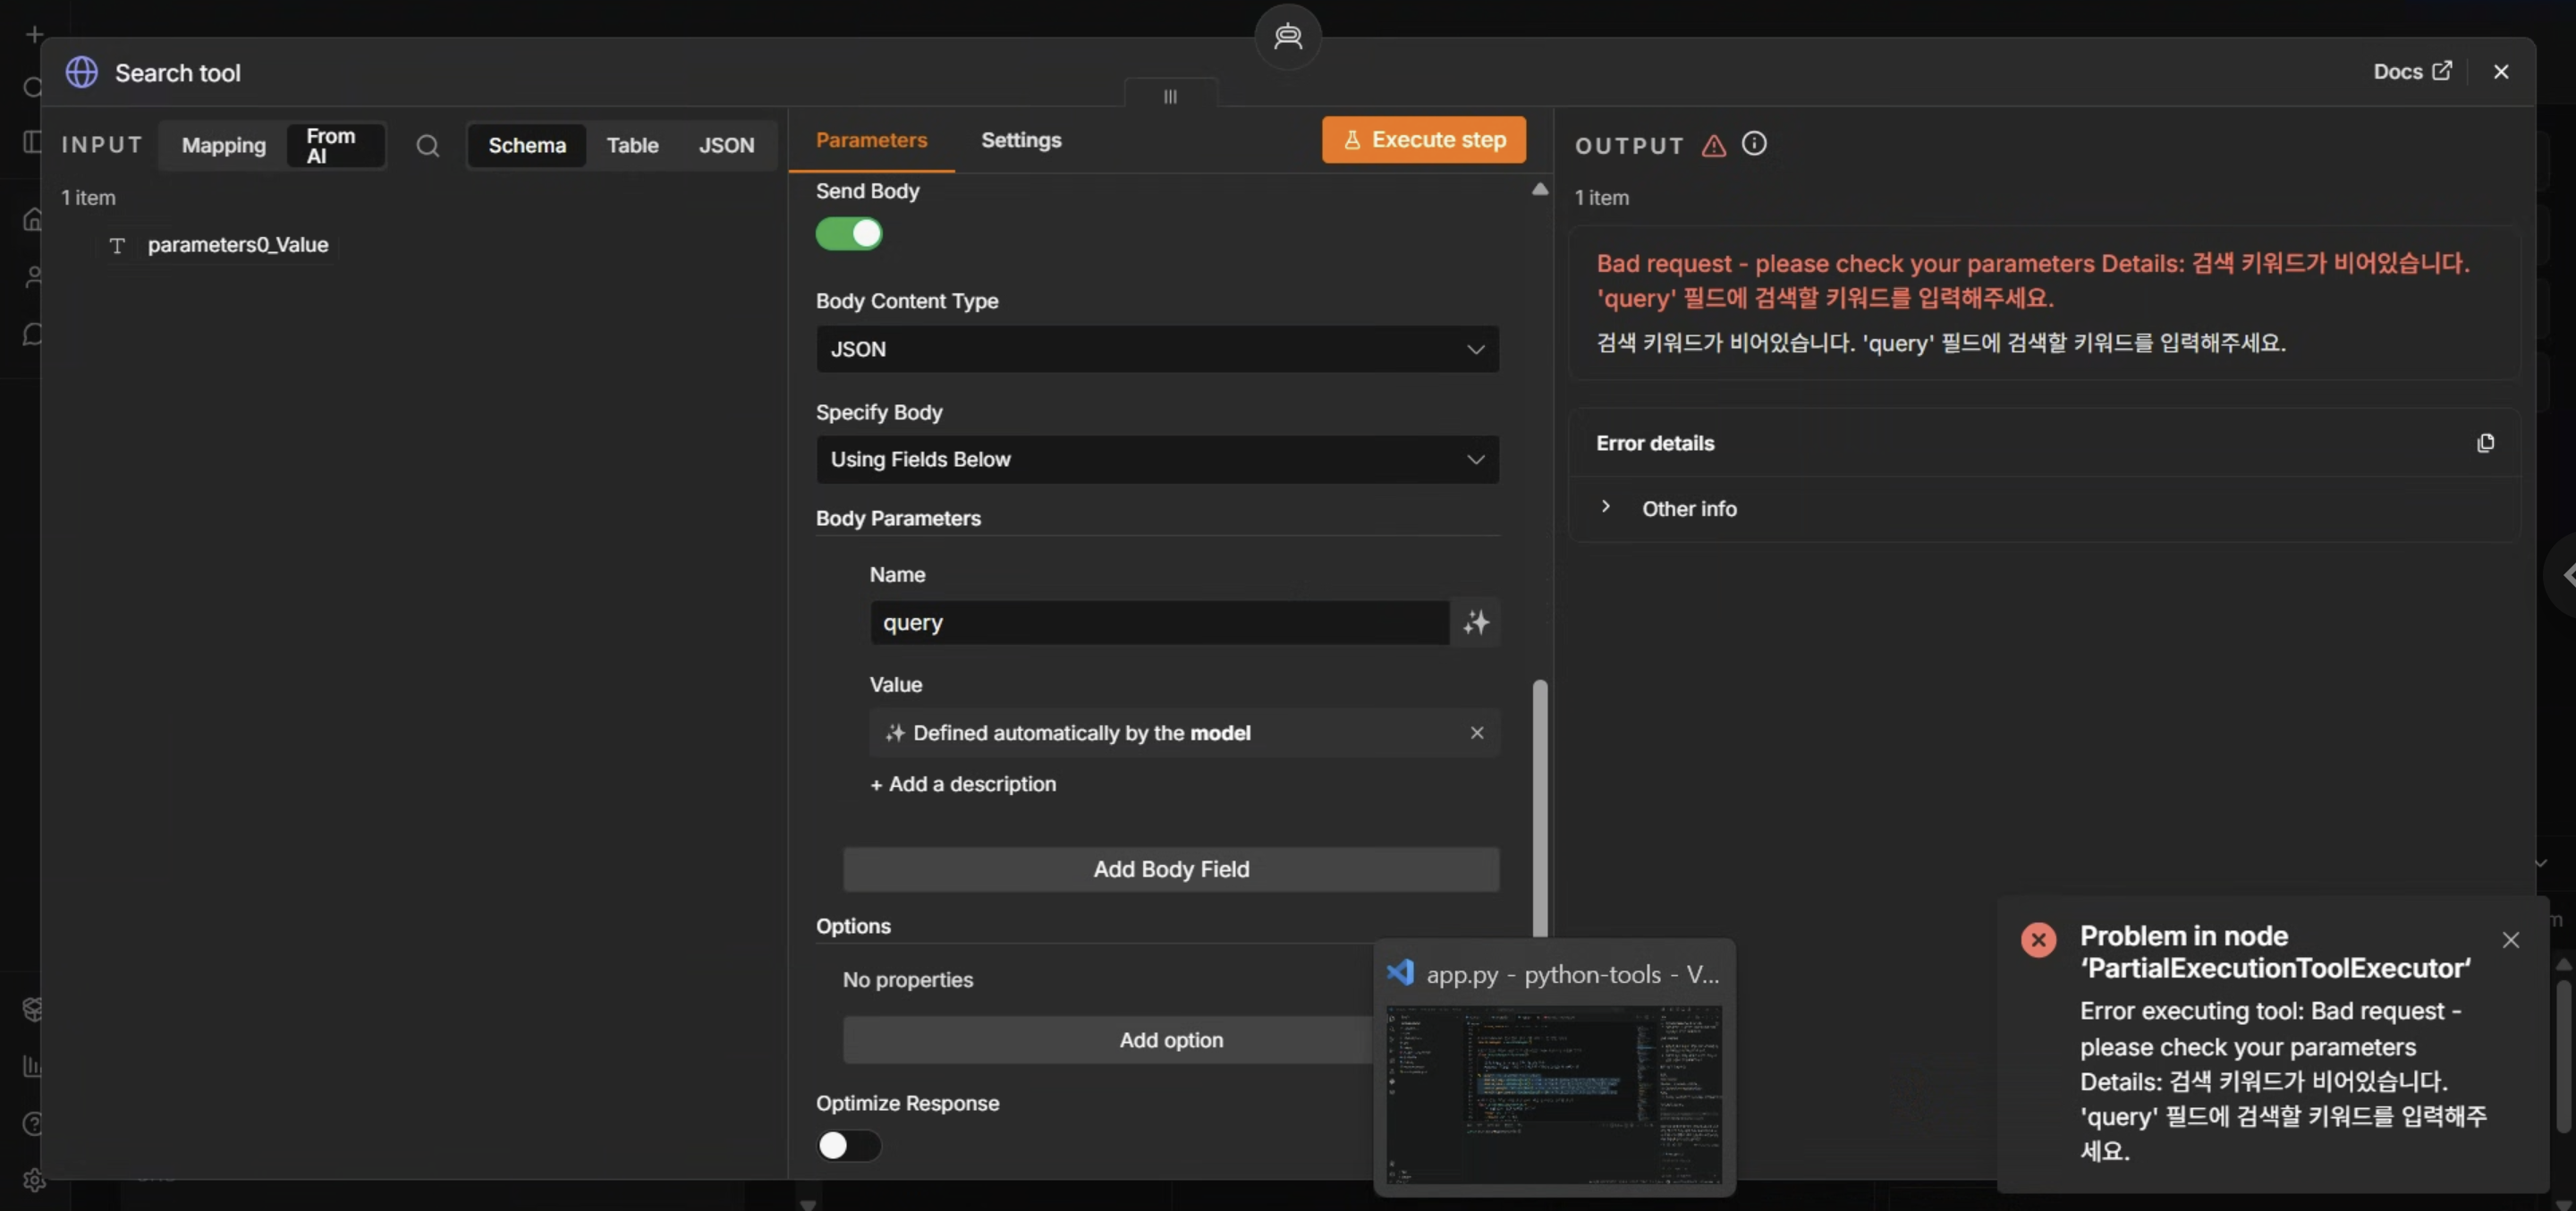Click the scroll up arrow in parameters panel
Screen dimensions: 2576x1211
click(1540, 189)
